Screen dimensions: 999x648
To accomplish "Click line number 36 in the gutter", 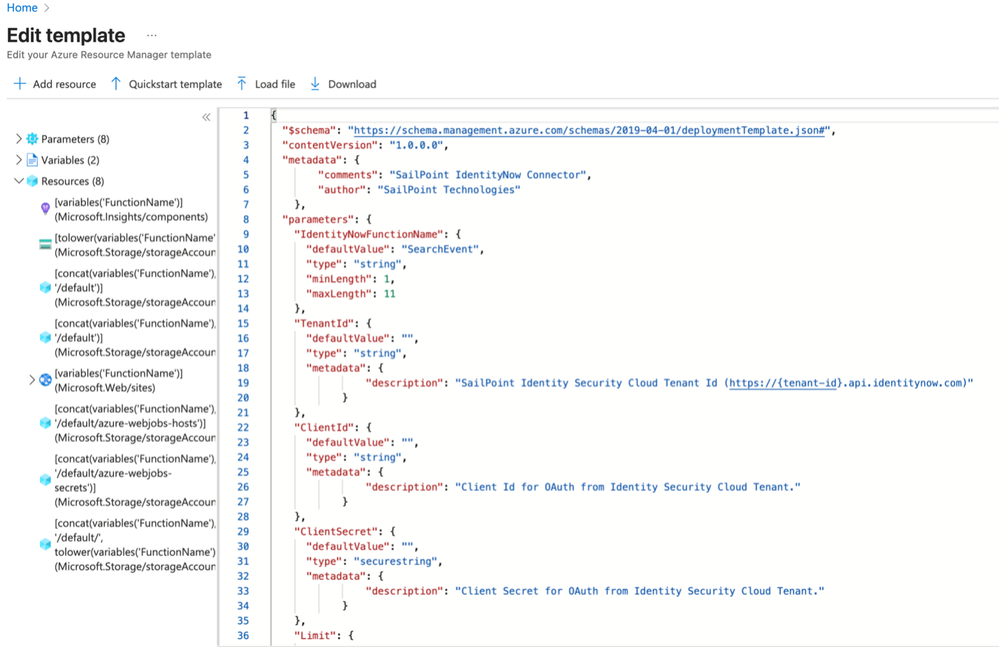I will click(x=243, y=635).
